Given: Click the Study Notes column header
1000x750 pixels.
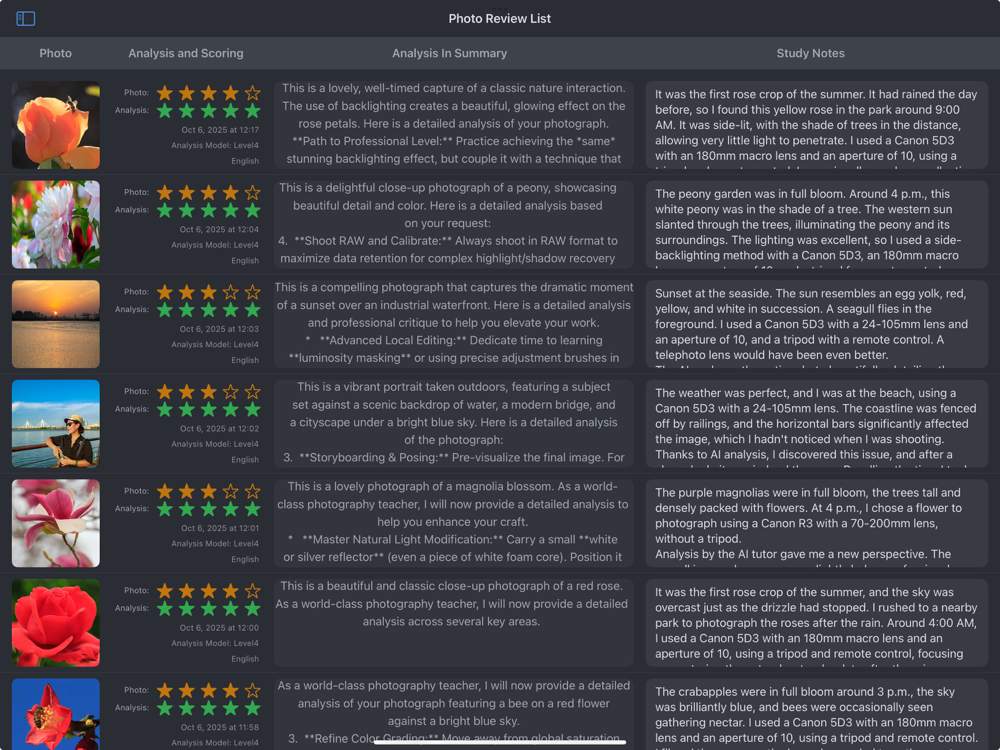Looking at the screenshot, I should pos(811,54).
